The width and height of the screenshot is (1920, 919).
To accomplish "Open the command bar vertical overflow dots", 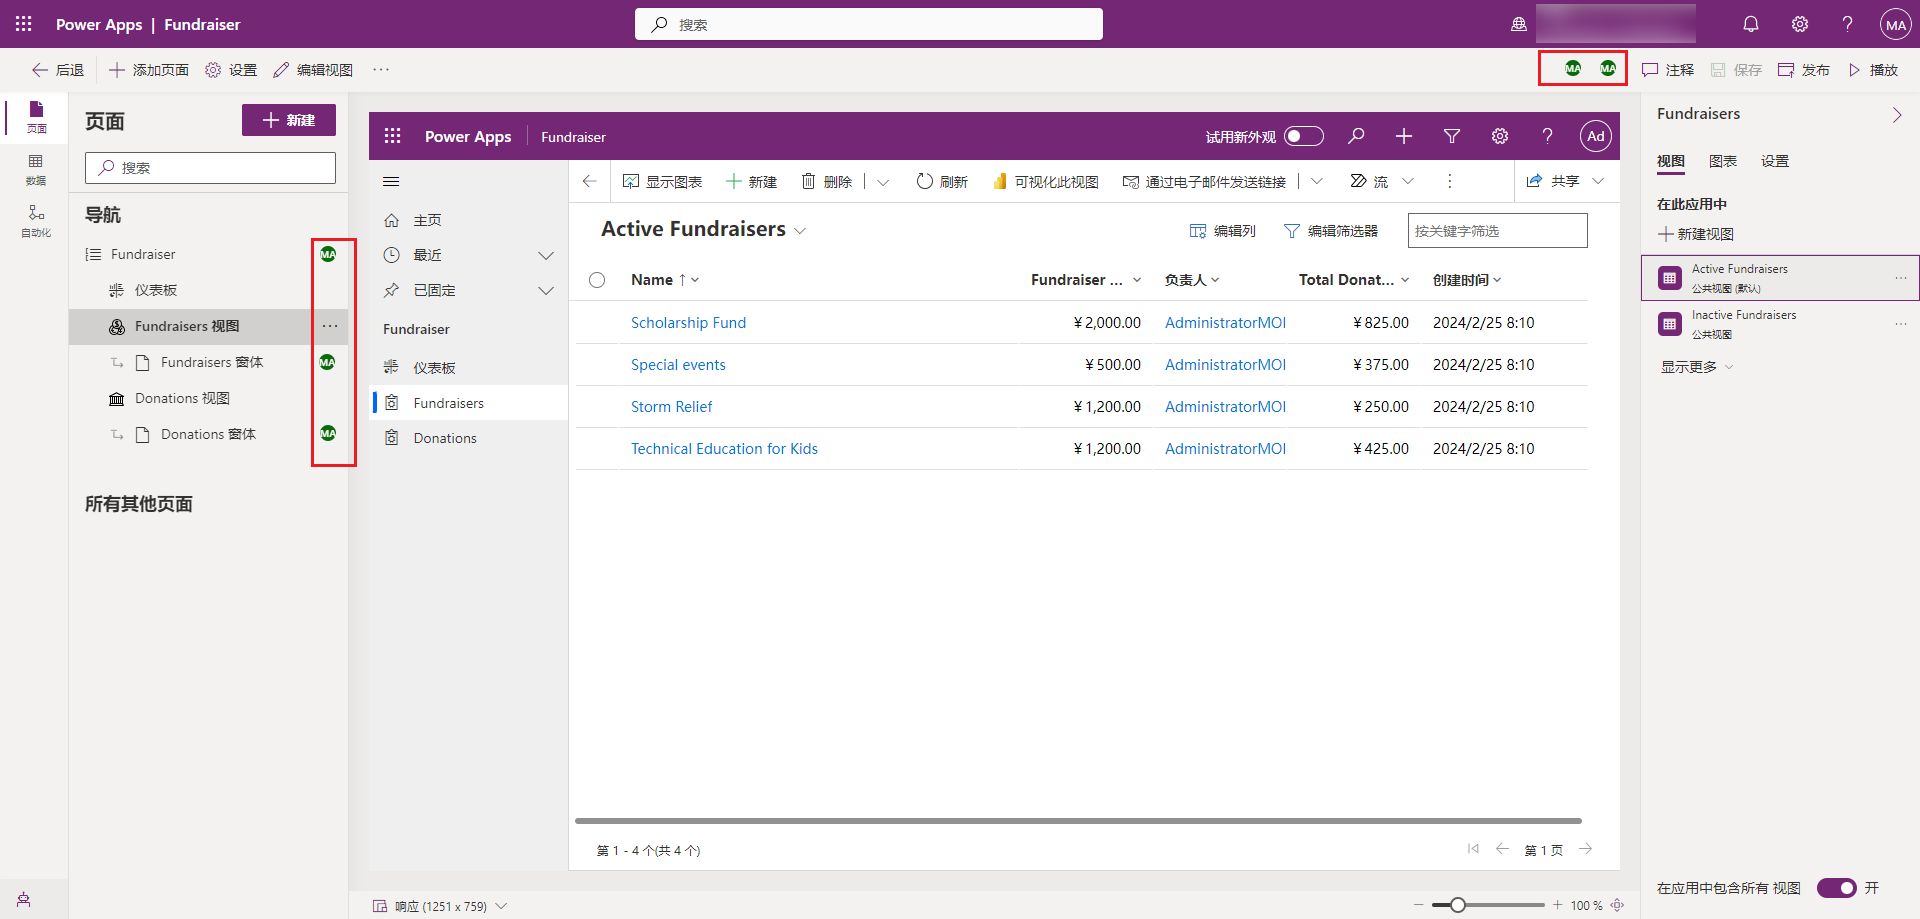I will click(x=1449, y=181).
